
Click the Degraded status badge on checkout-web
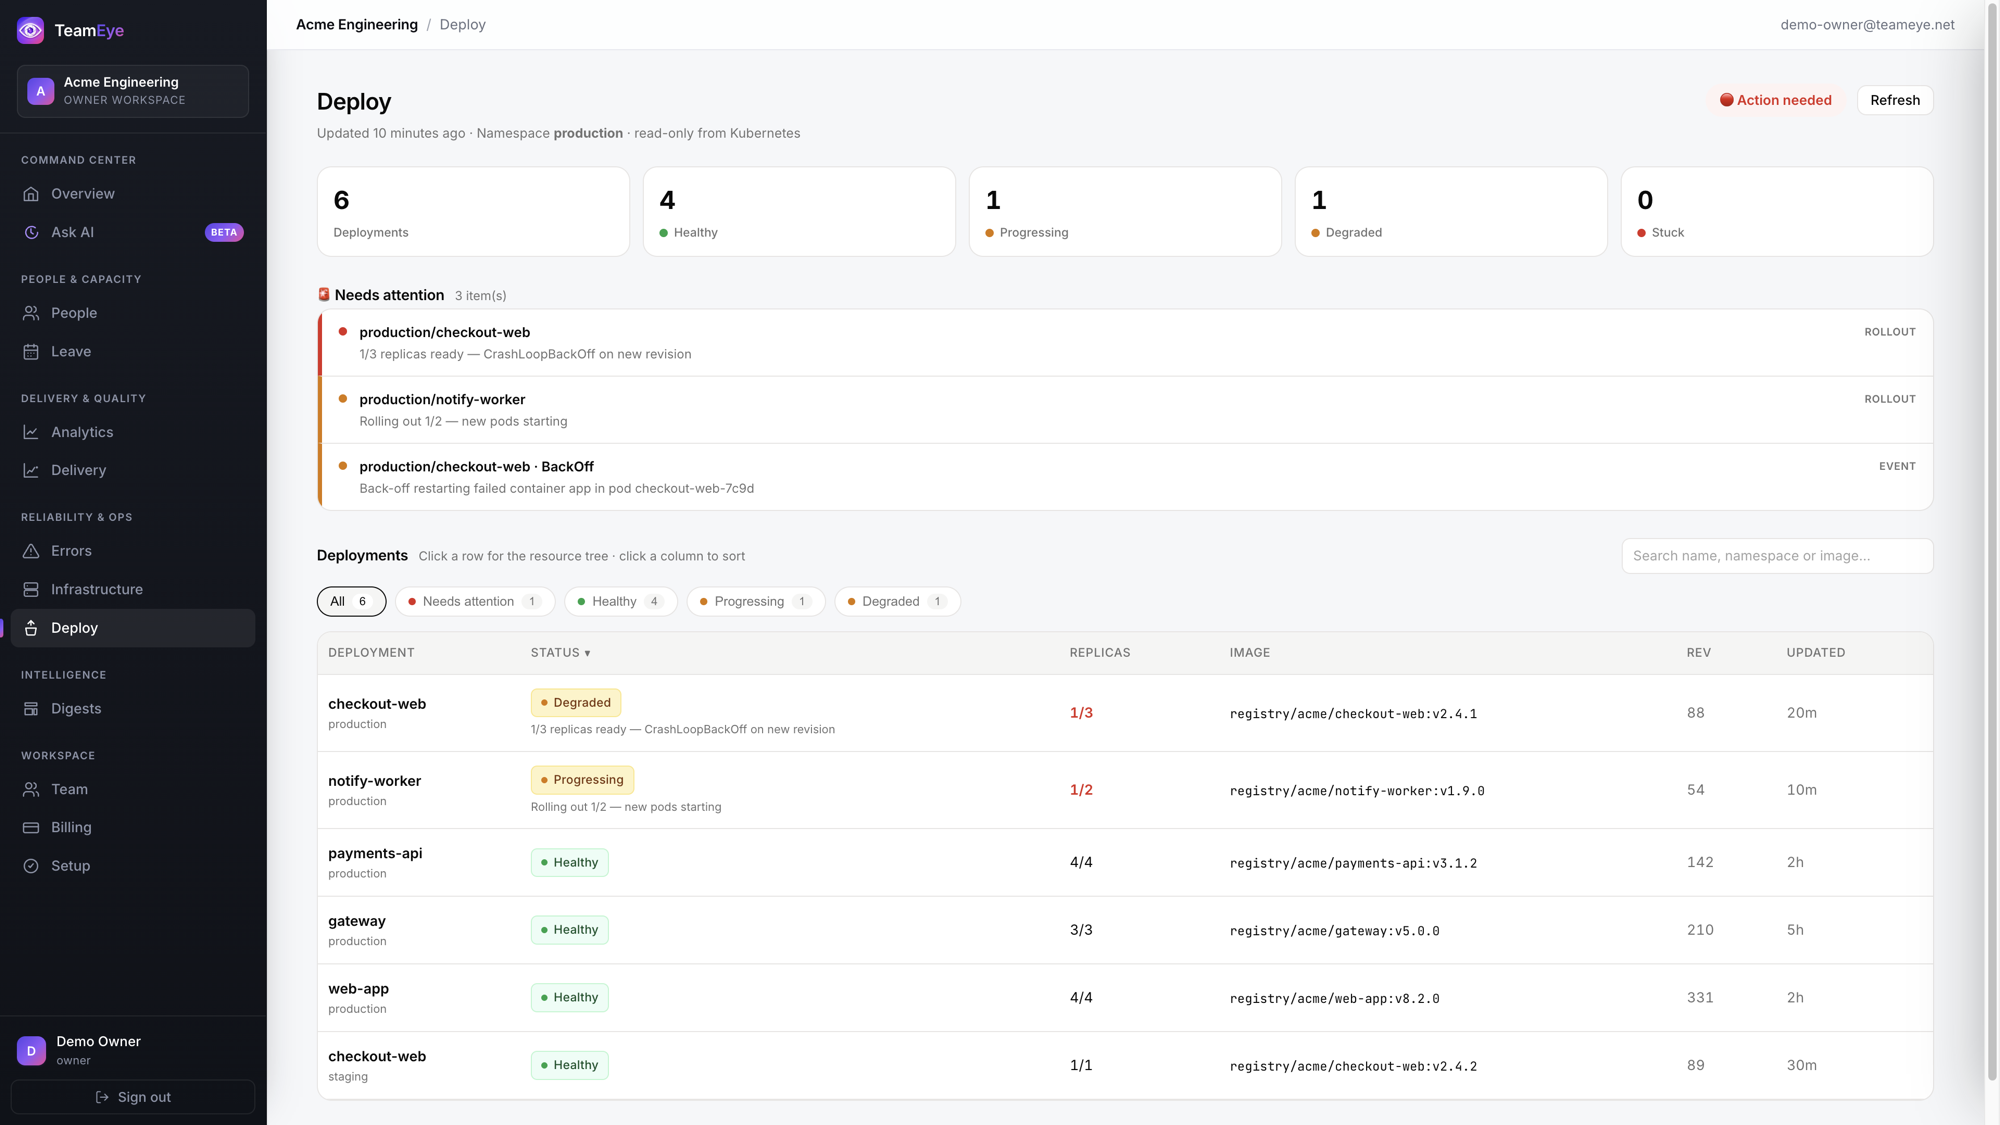[576, 703]
